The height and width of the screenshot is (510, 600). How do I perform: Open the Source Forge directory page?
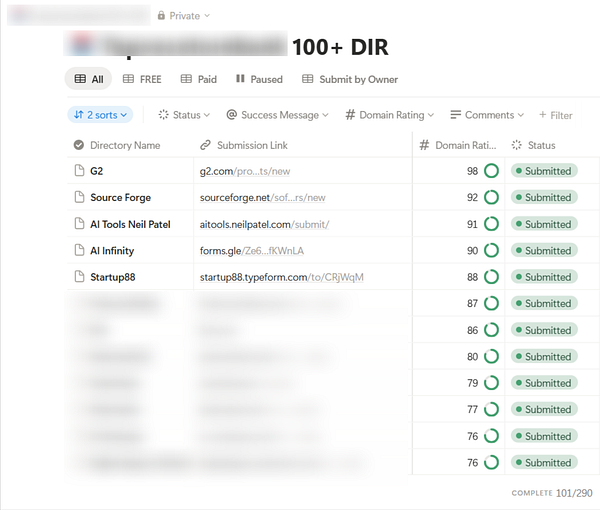121,197
